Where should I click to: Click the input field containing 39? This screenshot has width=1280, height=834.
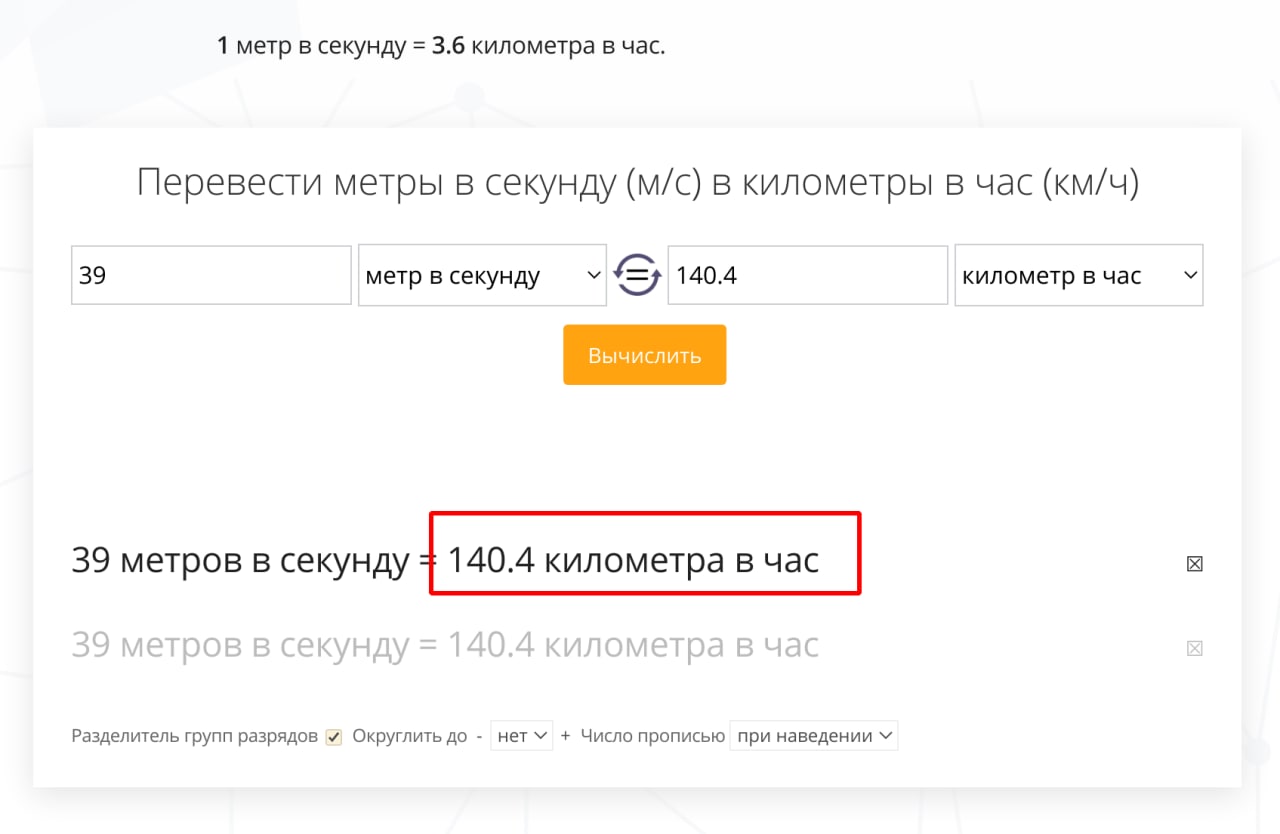tap(211, 275)
